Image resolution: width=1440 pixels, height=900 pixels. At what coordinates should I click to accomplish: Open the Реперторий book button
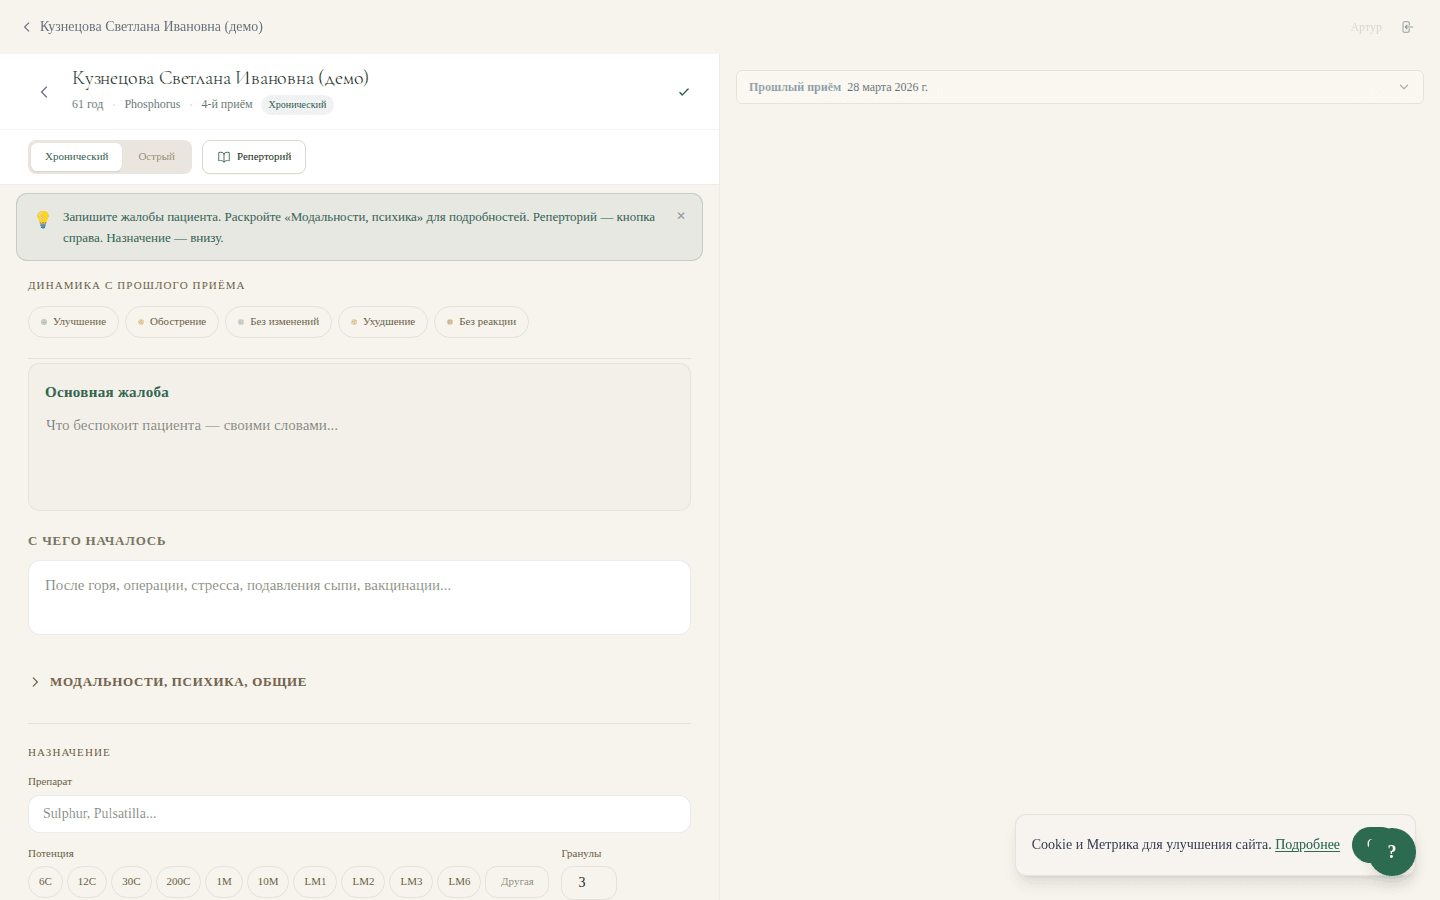(x=254, y=157)
